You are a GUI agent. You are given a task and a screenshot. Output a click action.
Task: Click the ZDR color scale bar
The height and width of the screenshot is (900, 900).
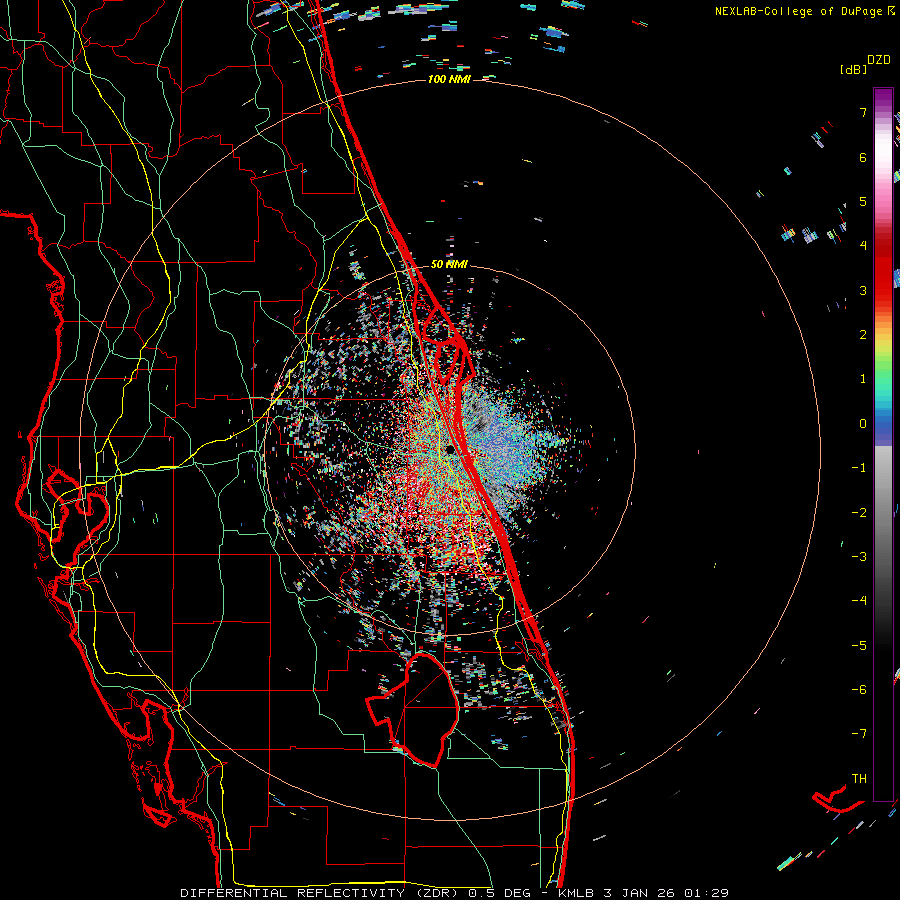coord(883,444)
